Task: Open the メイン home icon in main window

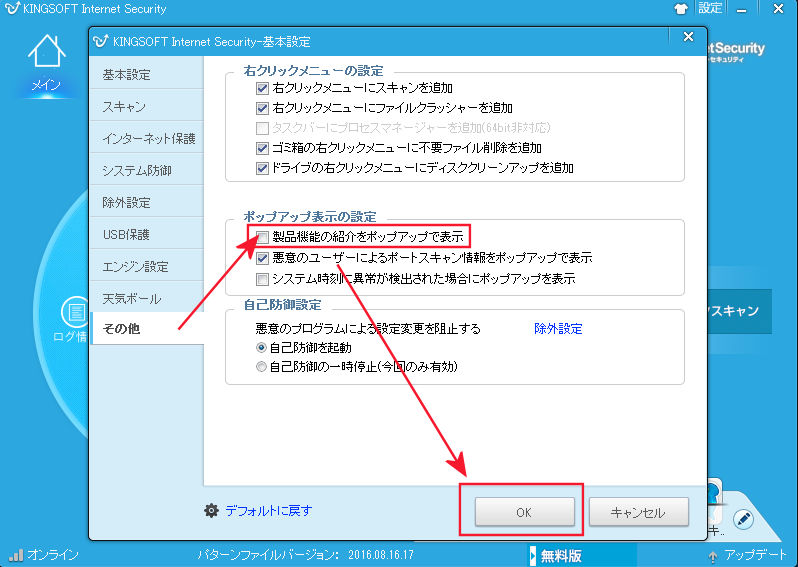Action: tap(46, 51)
